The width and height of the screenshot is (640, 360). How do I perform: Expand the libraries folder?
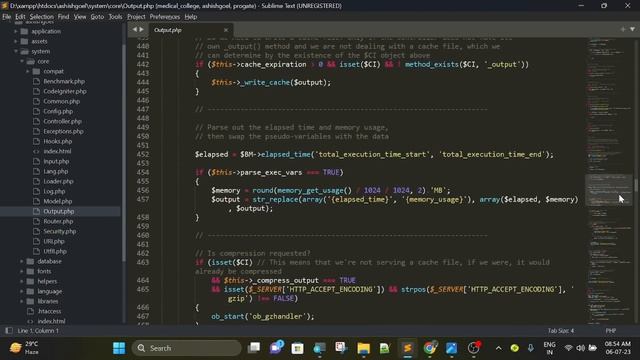[22, 301]
